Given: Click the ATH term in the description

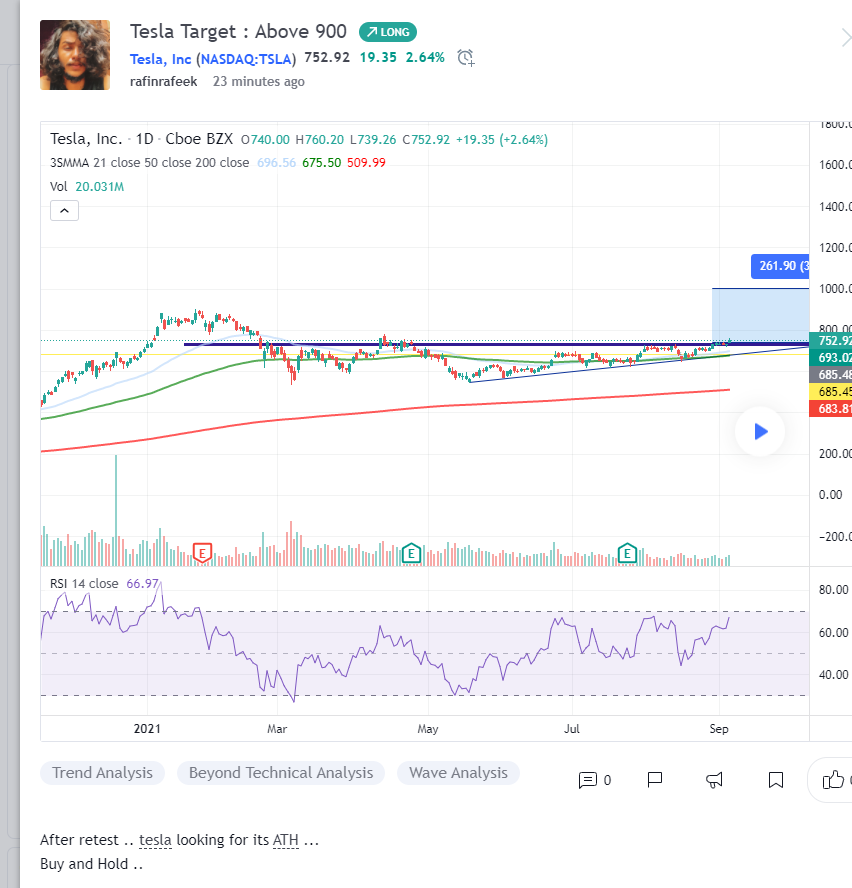Looking at the screenshot, I should [x=286, y=840].
